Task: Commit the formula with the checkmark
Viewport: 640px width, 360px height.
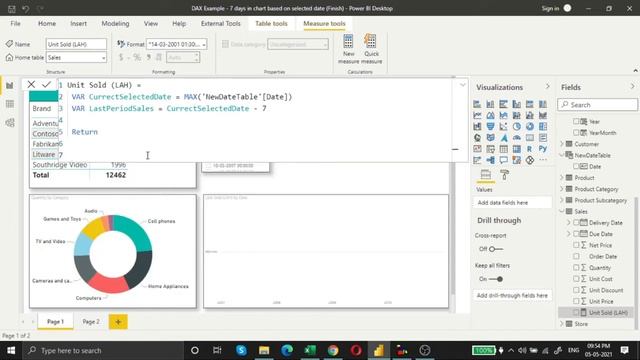Action: coord(46,84)
